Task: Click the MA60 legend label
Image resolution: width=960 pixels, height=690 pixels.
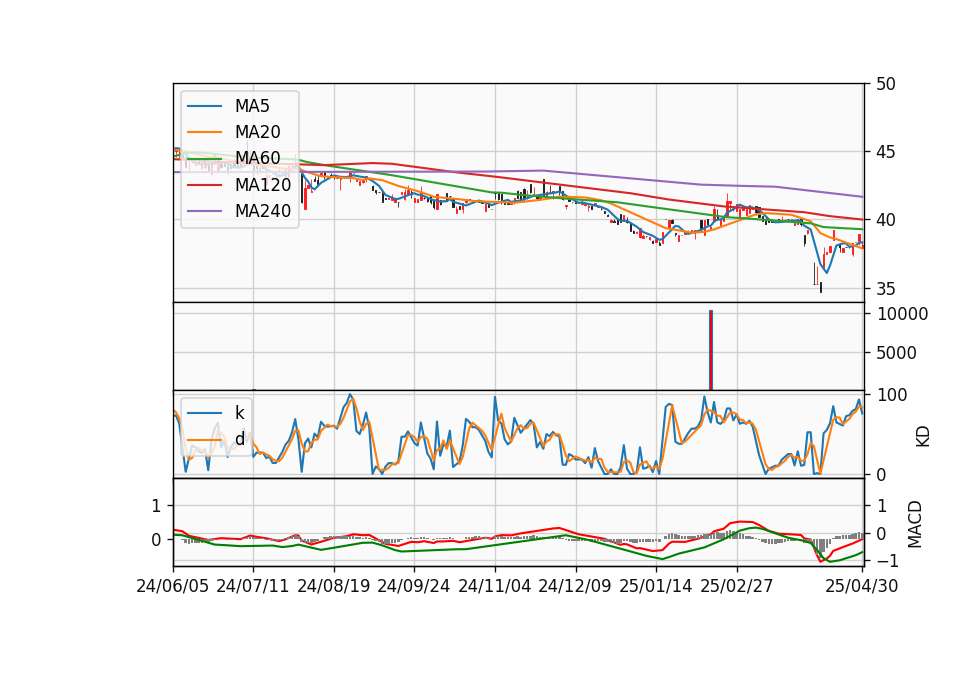Action: [257, 159]
